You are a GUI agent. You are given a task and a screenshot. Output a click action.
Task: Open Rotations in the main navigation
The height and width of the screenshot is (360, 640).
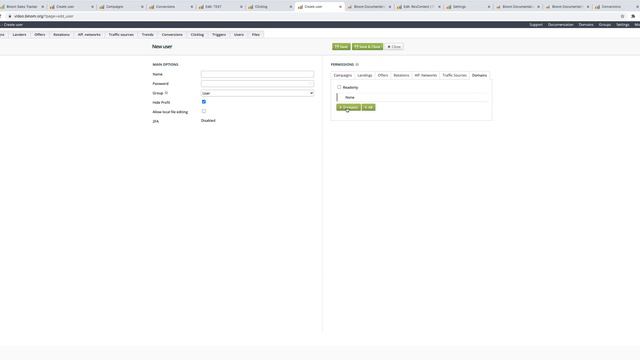pos(61,35)
